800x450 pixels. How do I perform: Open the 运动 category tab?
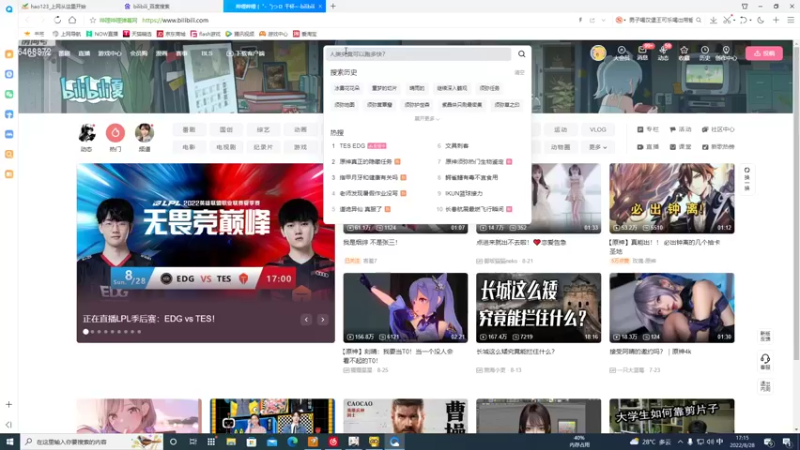pos(560,130)
